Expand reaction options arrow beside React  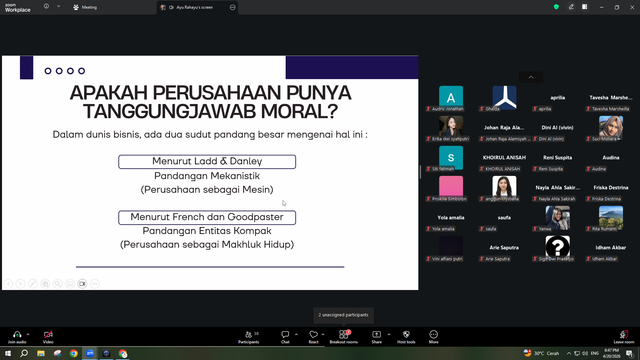(x=323, y=334)
